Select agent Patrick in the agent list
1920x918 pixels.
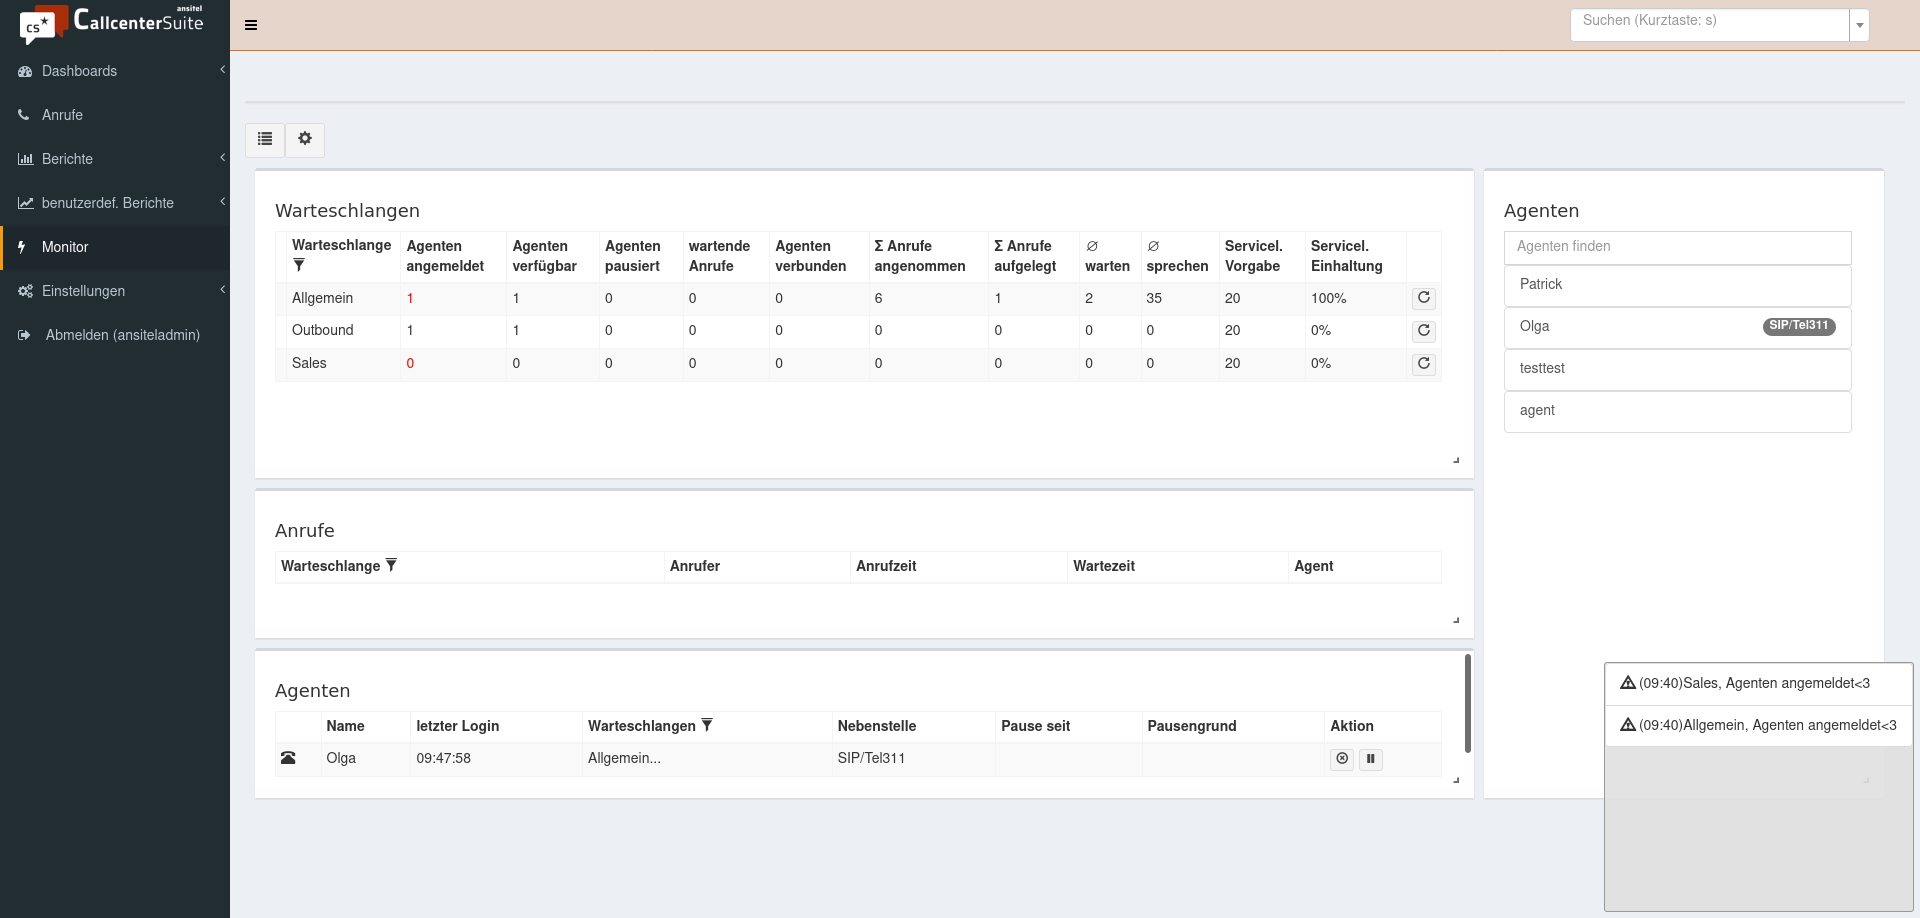1677,285
